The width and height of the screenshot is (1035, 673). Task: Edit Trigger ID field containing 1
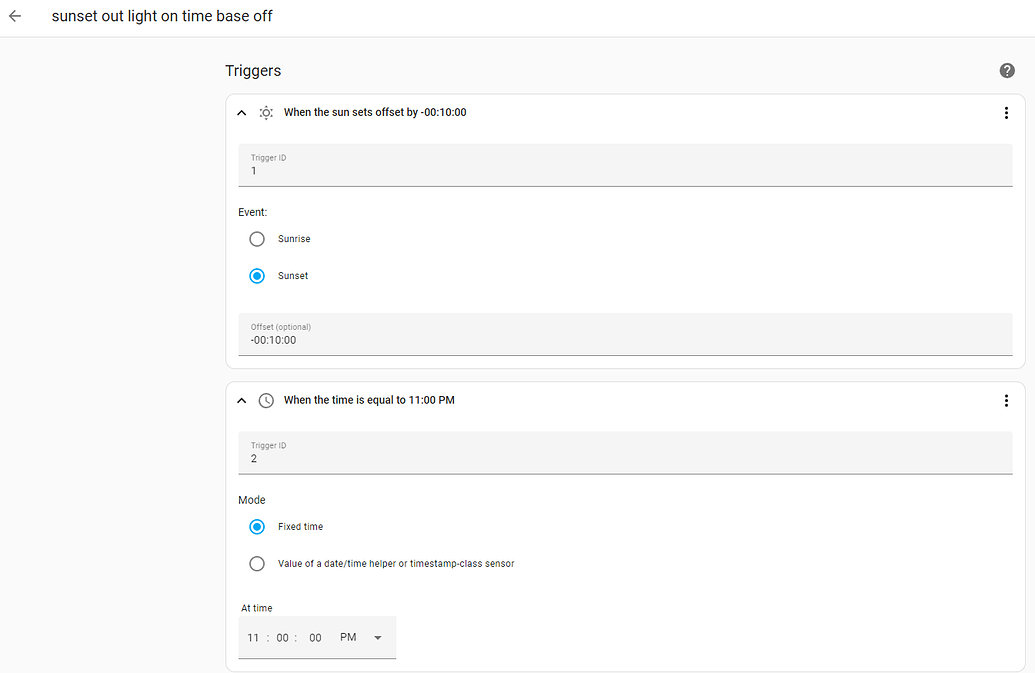[x=625, y=165]
